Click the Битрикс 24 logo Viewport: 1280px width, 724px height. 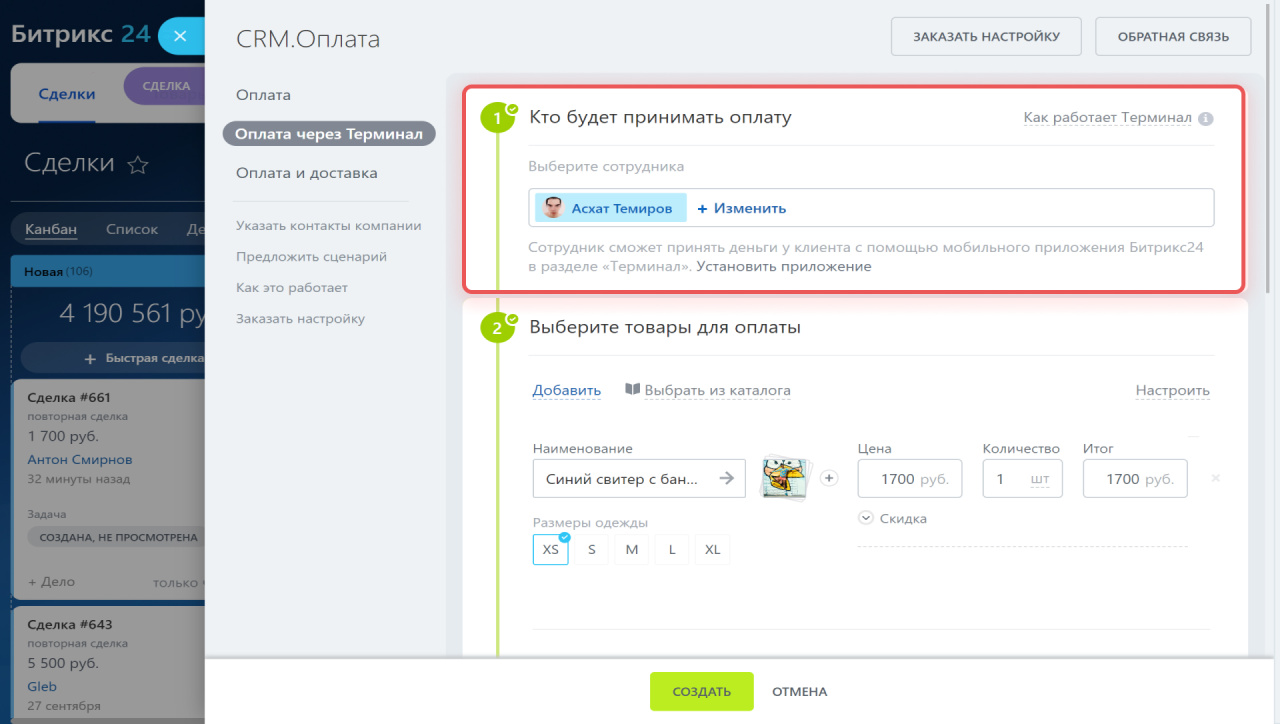80,34
